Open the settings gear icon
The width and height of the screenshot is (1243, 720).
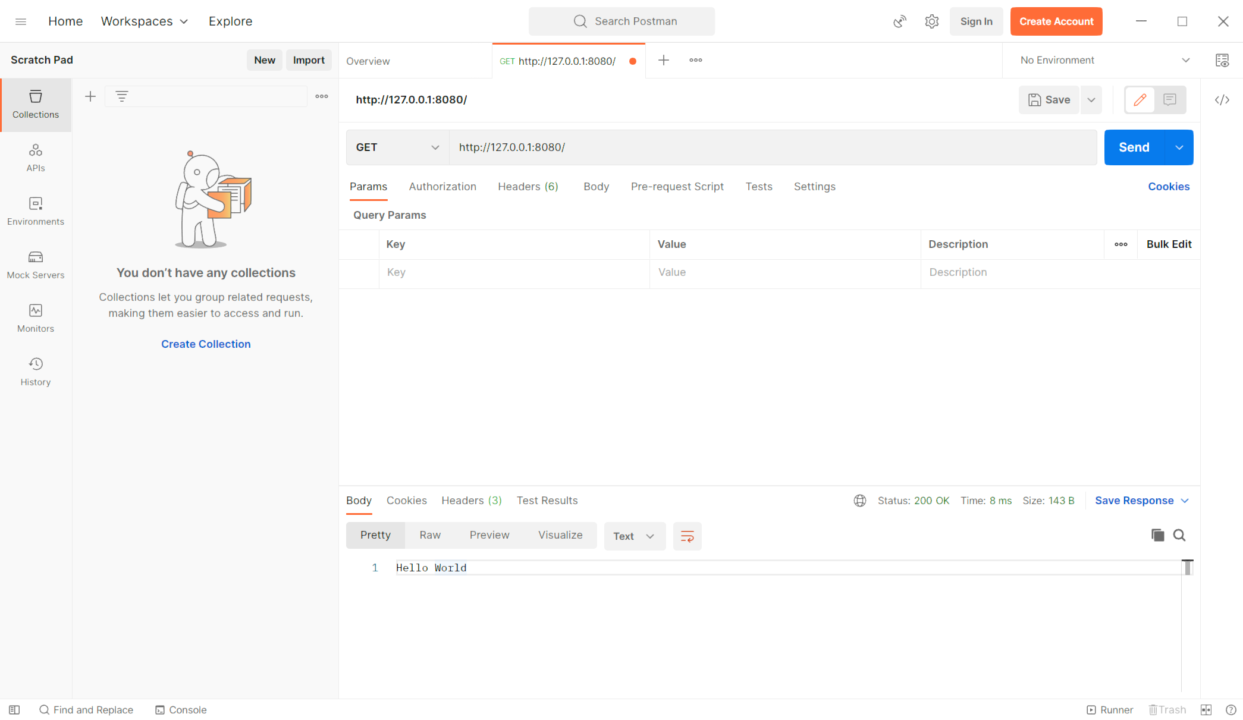932,21
